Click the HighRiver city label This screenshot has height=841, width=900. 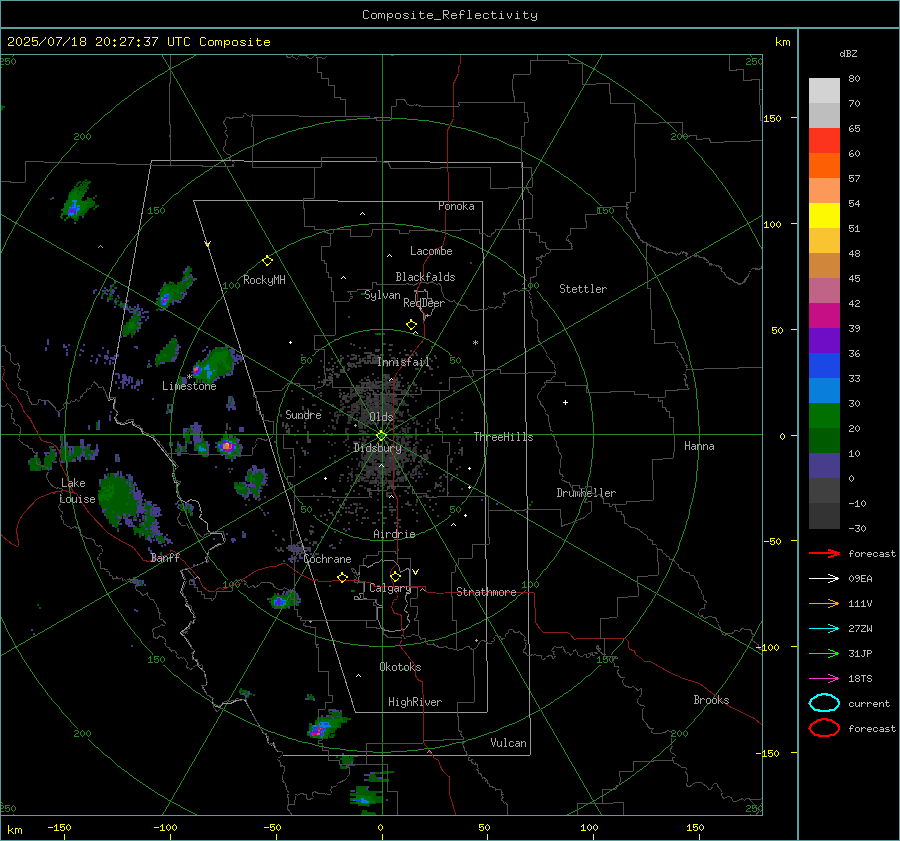(415, 702)
